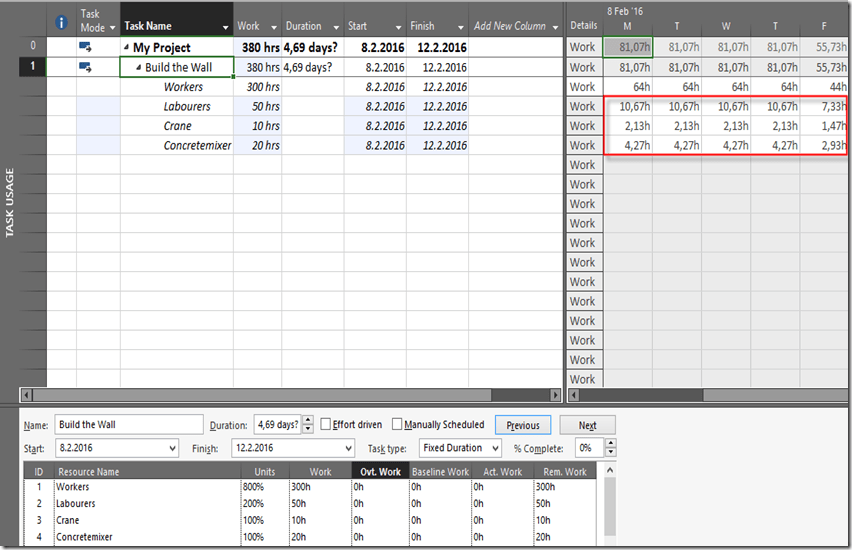Collapse the Build the Wall assignments
Screen dimensions: 852x550
pos(138,68)
